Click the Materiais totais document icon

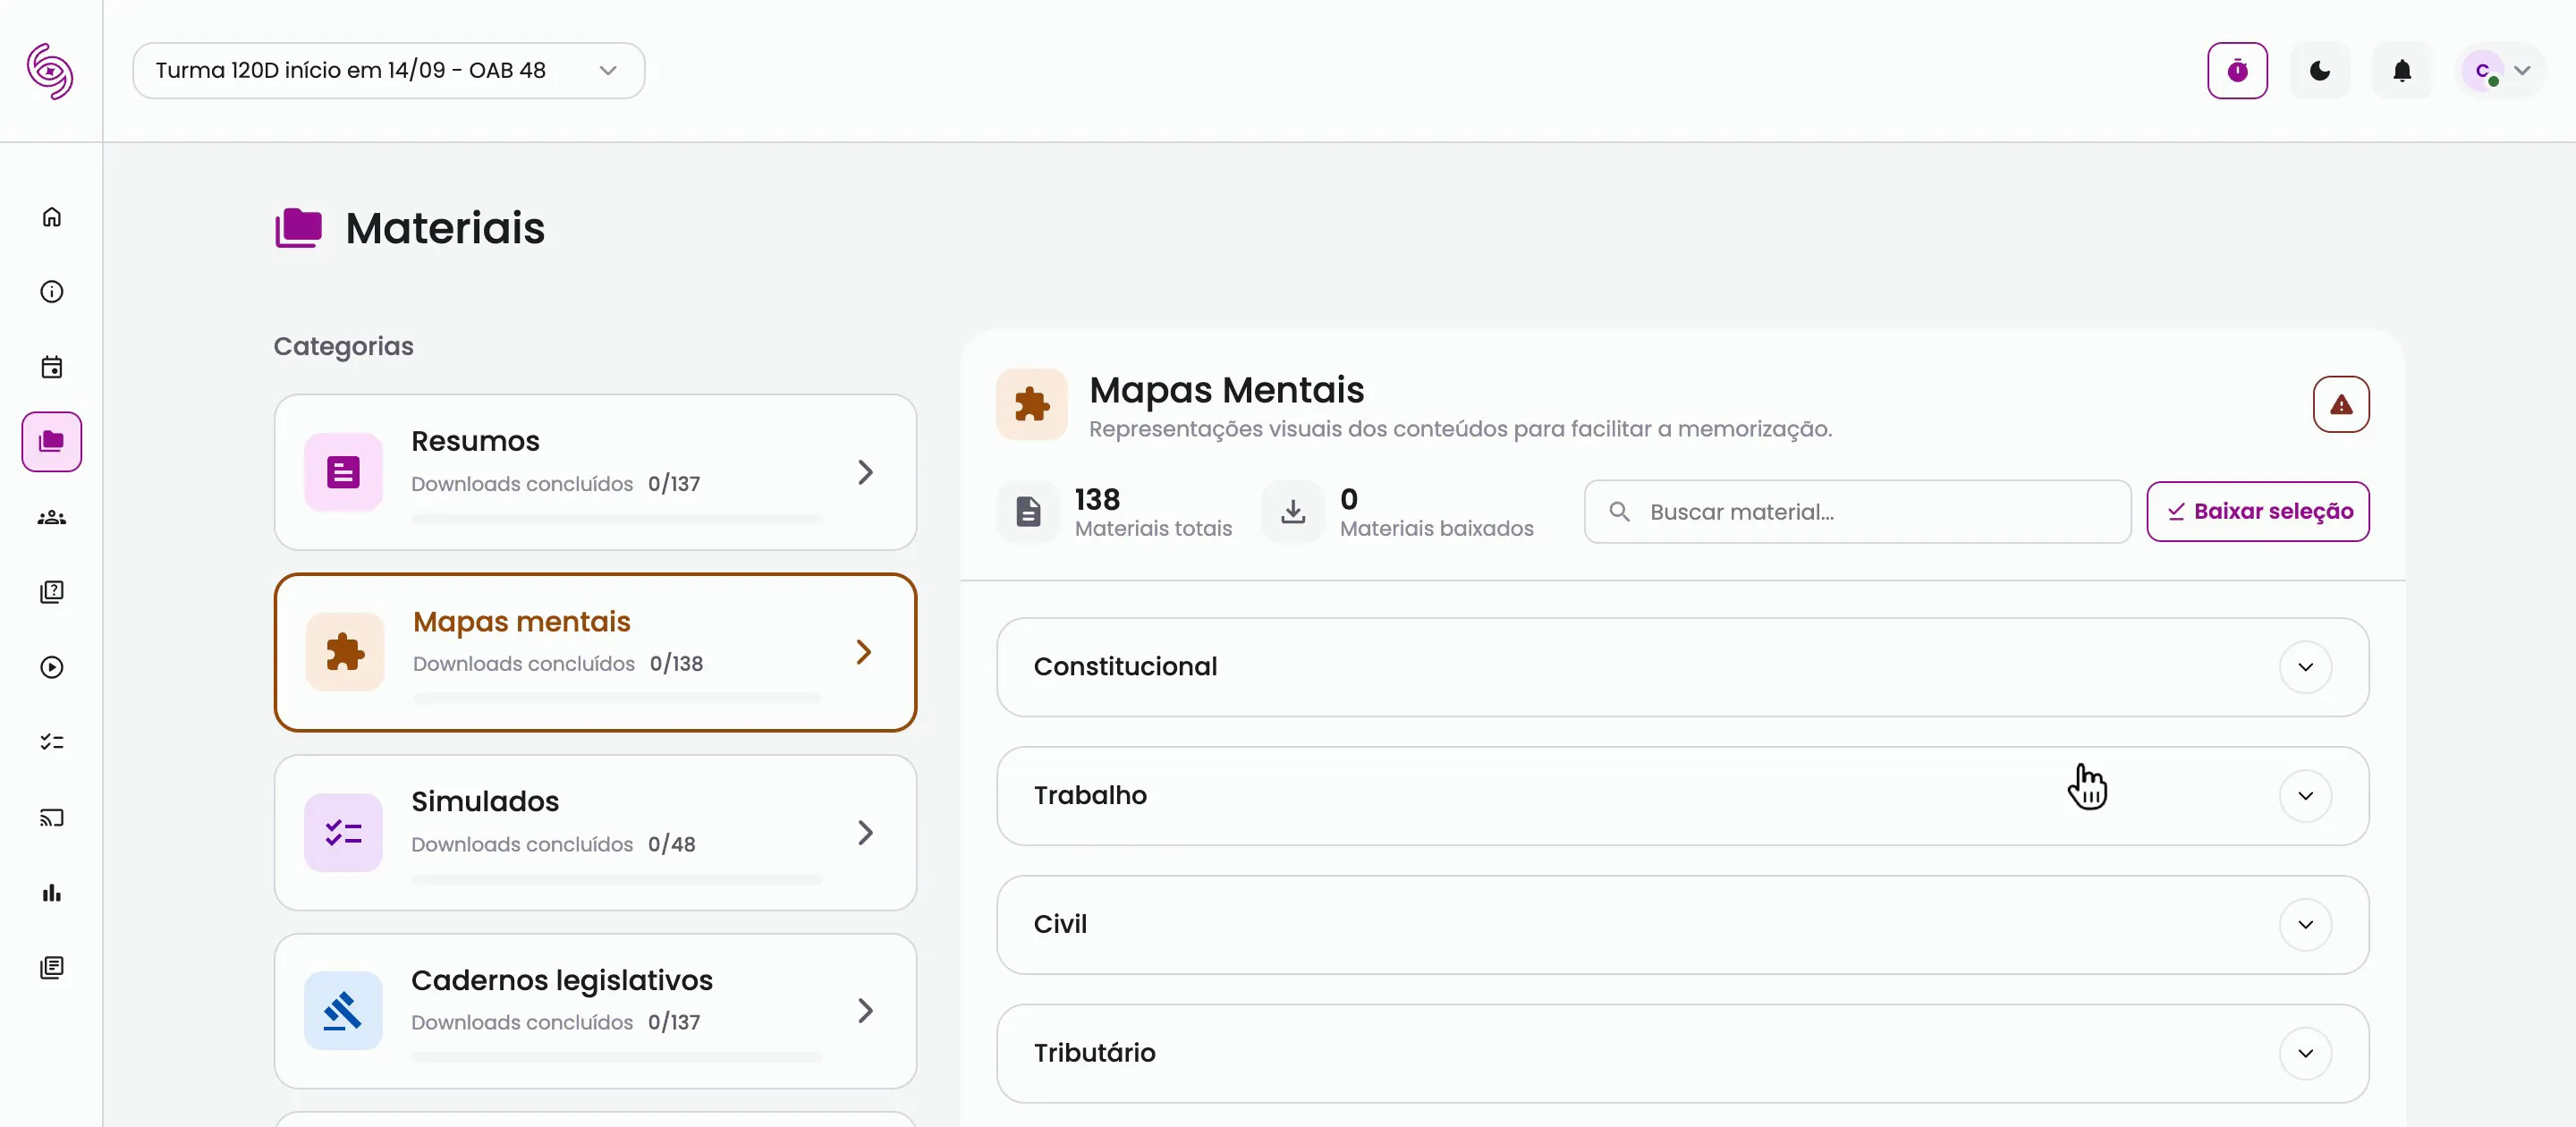(1028, 512)
